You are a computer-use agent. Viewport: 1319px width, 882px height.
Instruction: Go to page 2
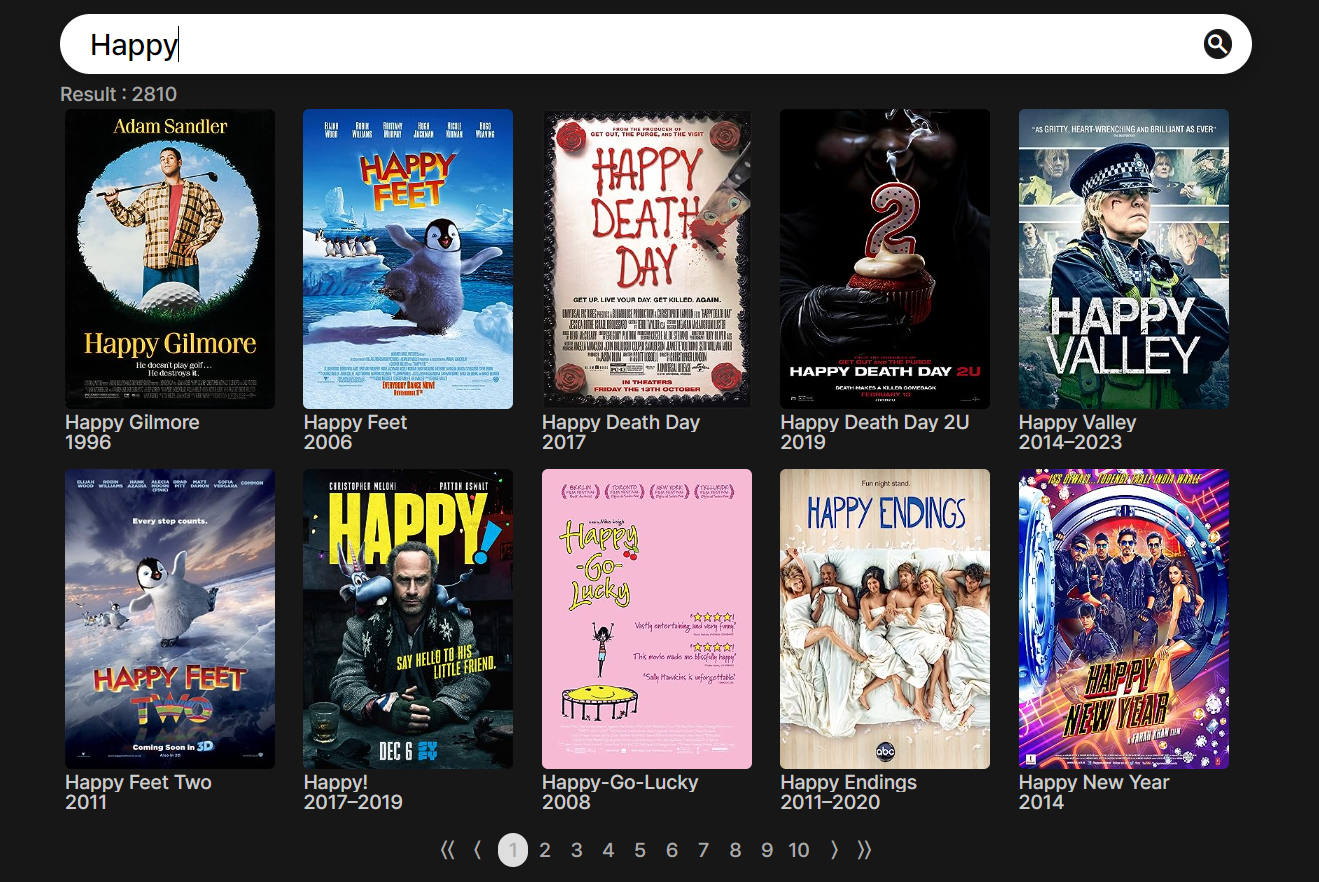tap(545, 850)
